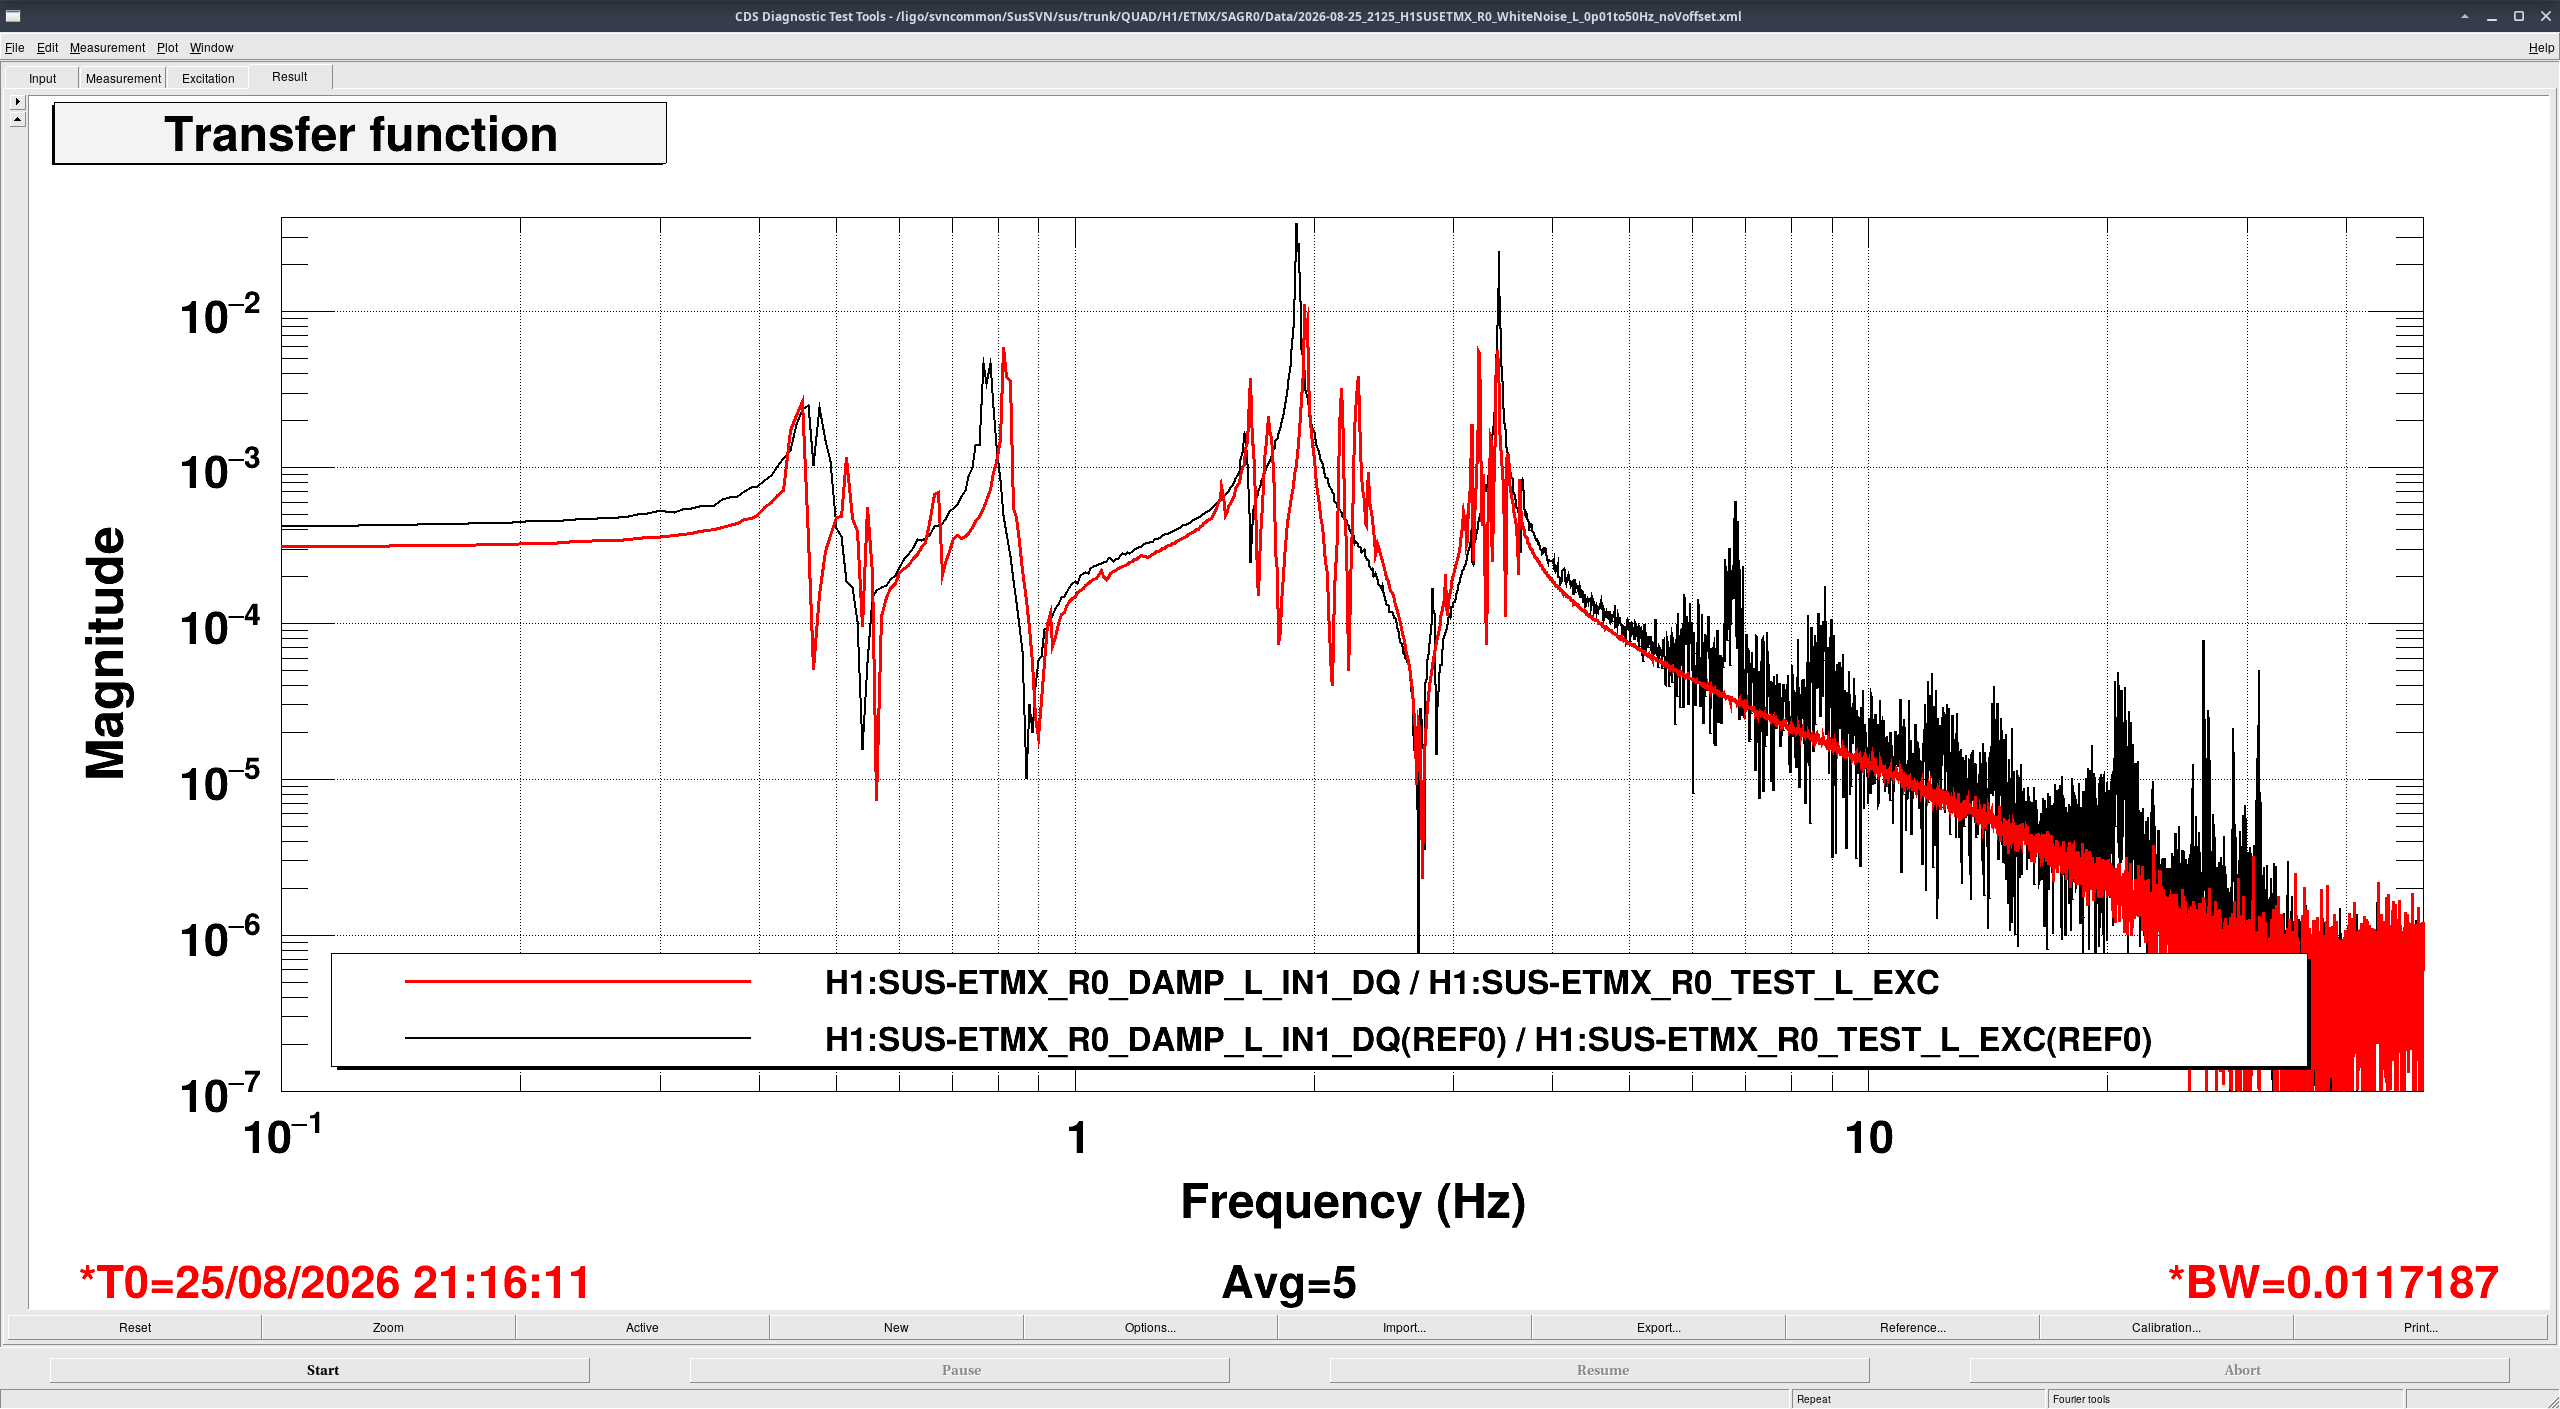2560x1409 pixels.
Task: Open the window menu icon in title bar
Action: [x=13, y=16]
